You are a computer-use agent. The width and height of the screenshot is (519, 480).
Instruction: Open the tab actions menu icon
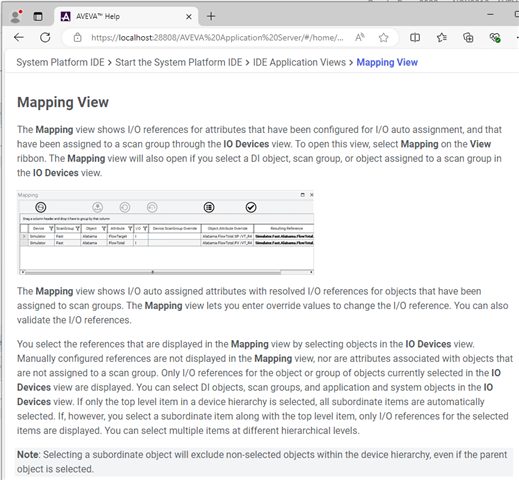[38, 16]
